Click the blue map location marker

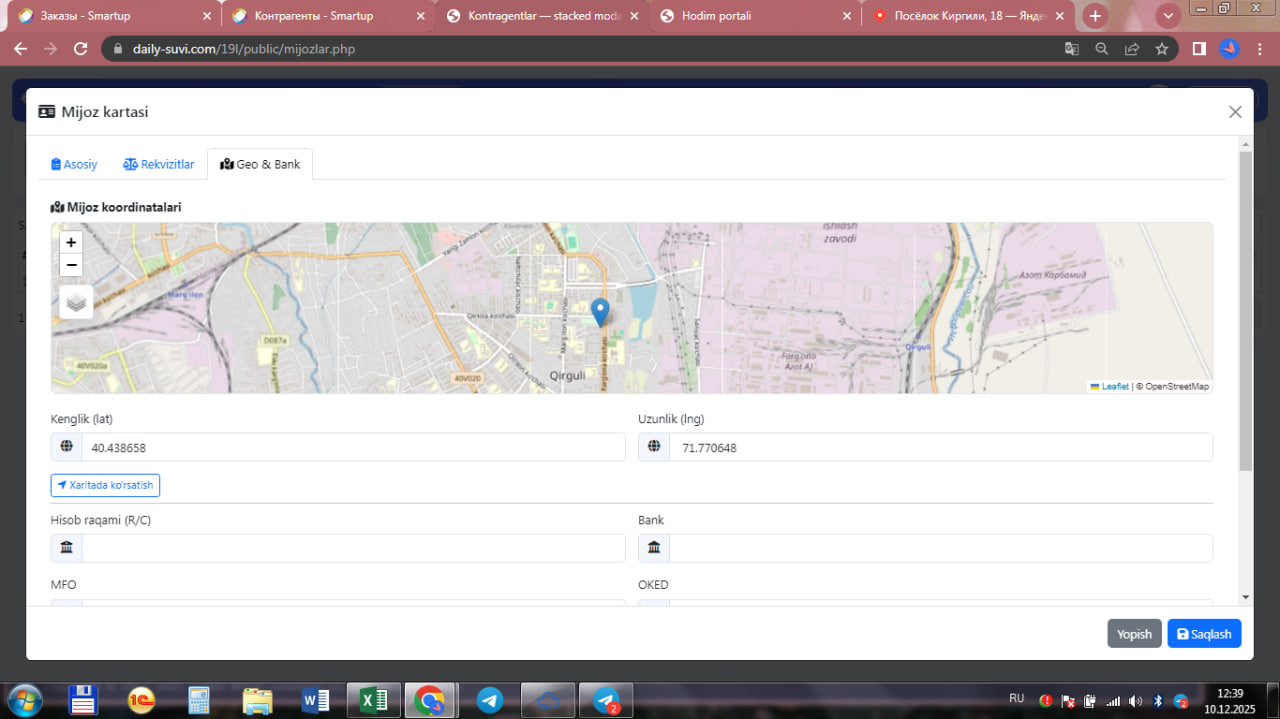point(600,312)
